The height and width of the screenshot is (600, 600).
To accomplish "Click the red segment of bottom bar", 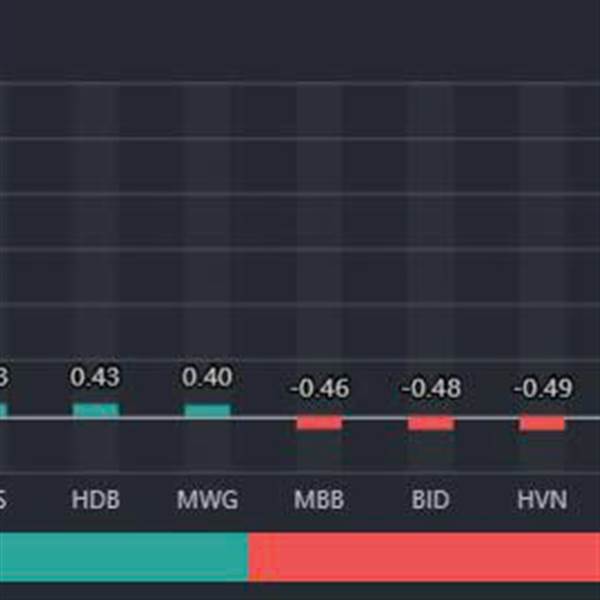I will 424,556.
